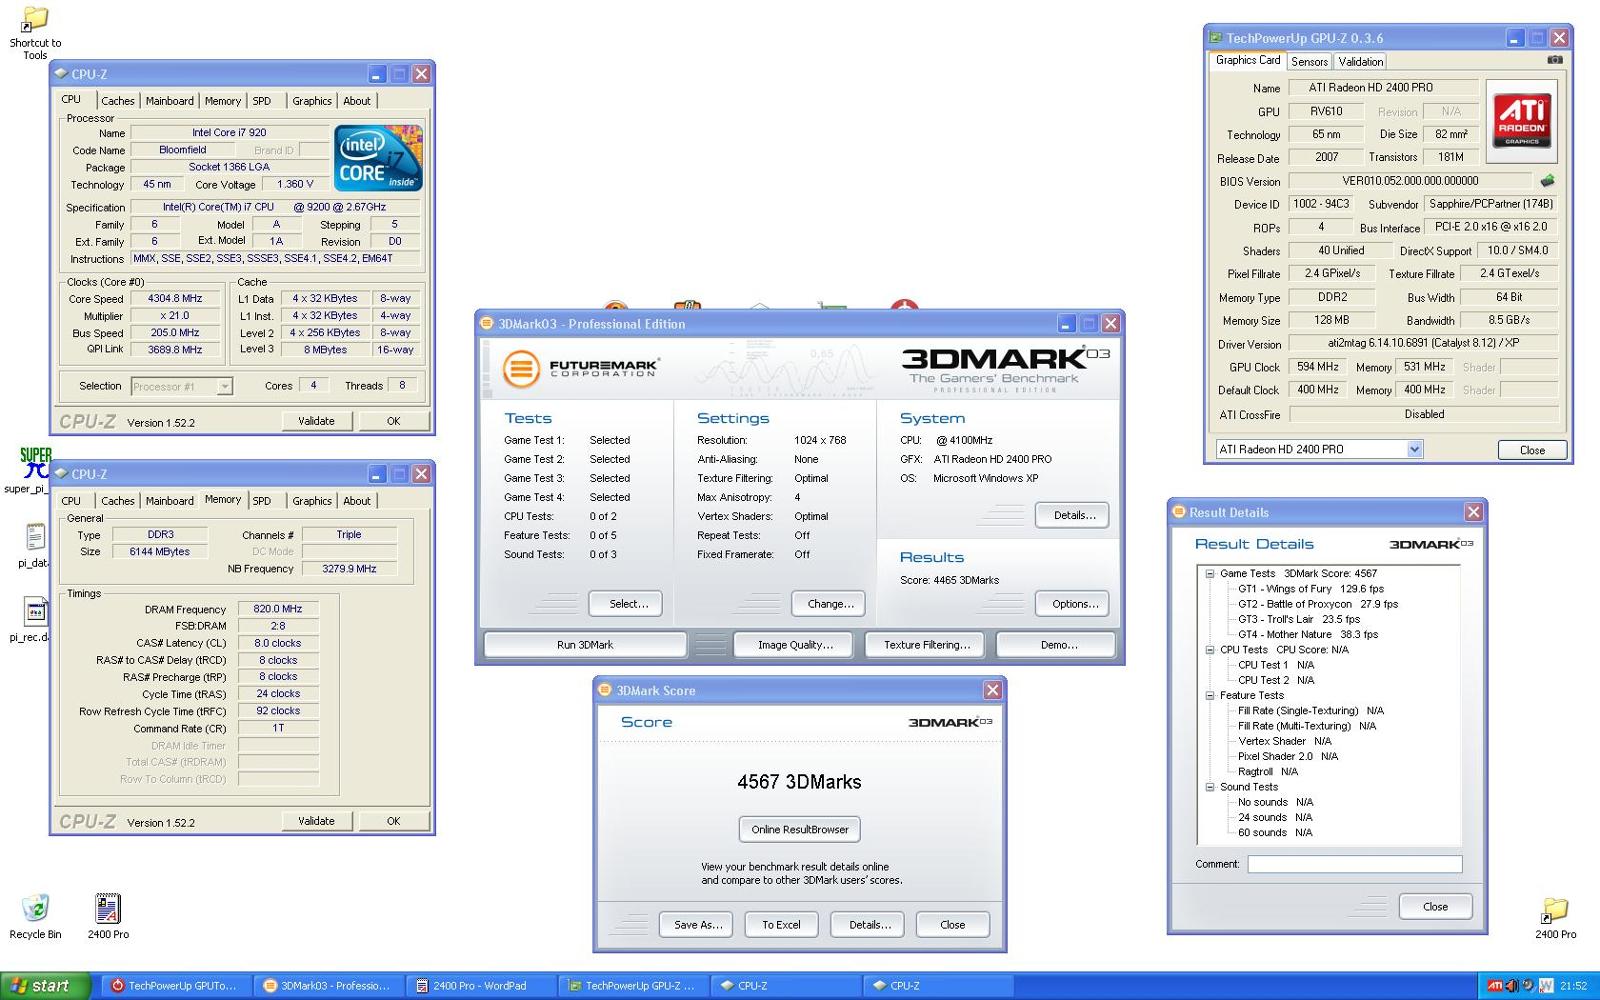Select the Recycle Bin icon
This screenshot has height=1000, width=1600.
click(35, 916)
